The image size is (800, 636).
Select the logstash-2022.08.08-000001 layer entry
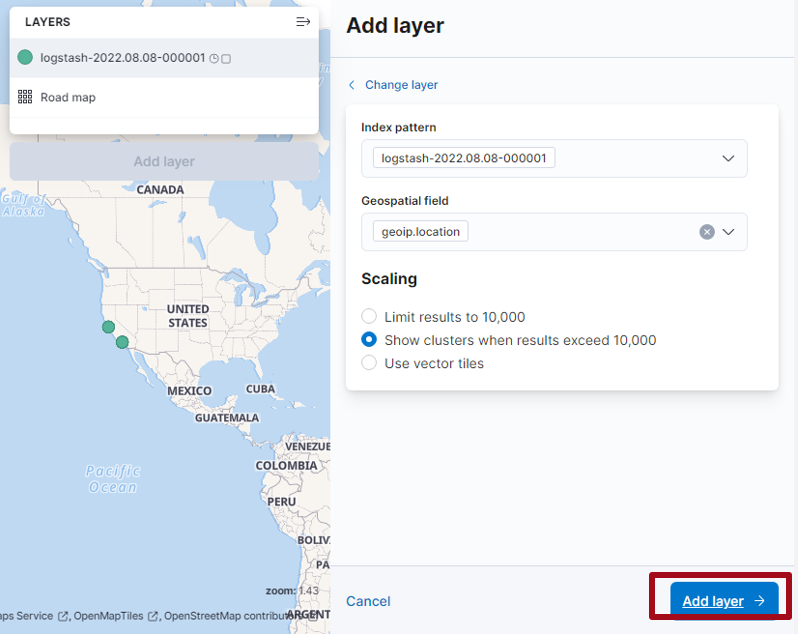click(122, 58)
